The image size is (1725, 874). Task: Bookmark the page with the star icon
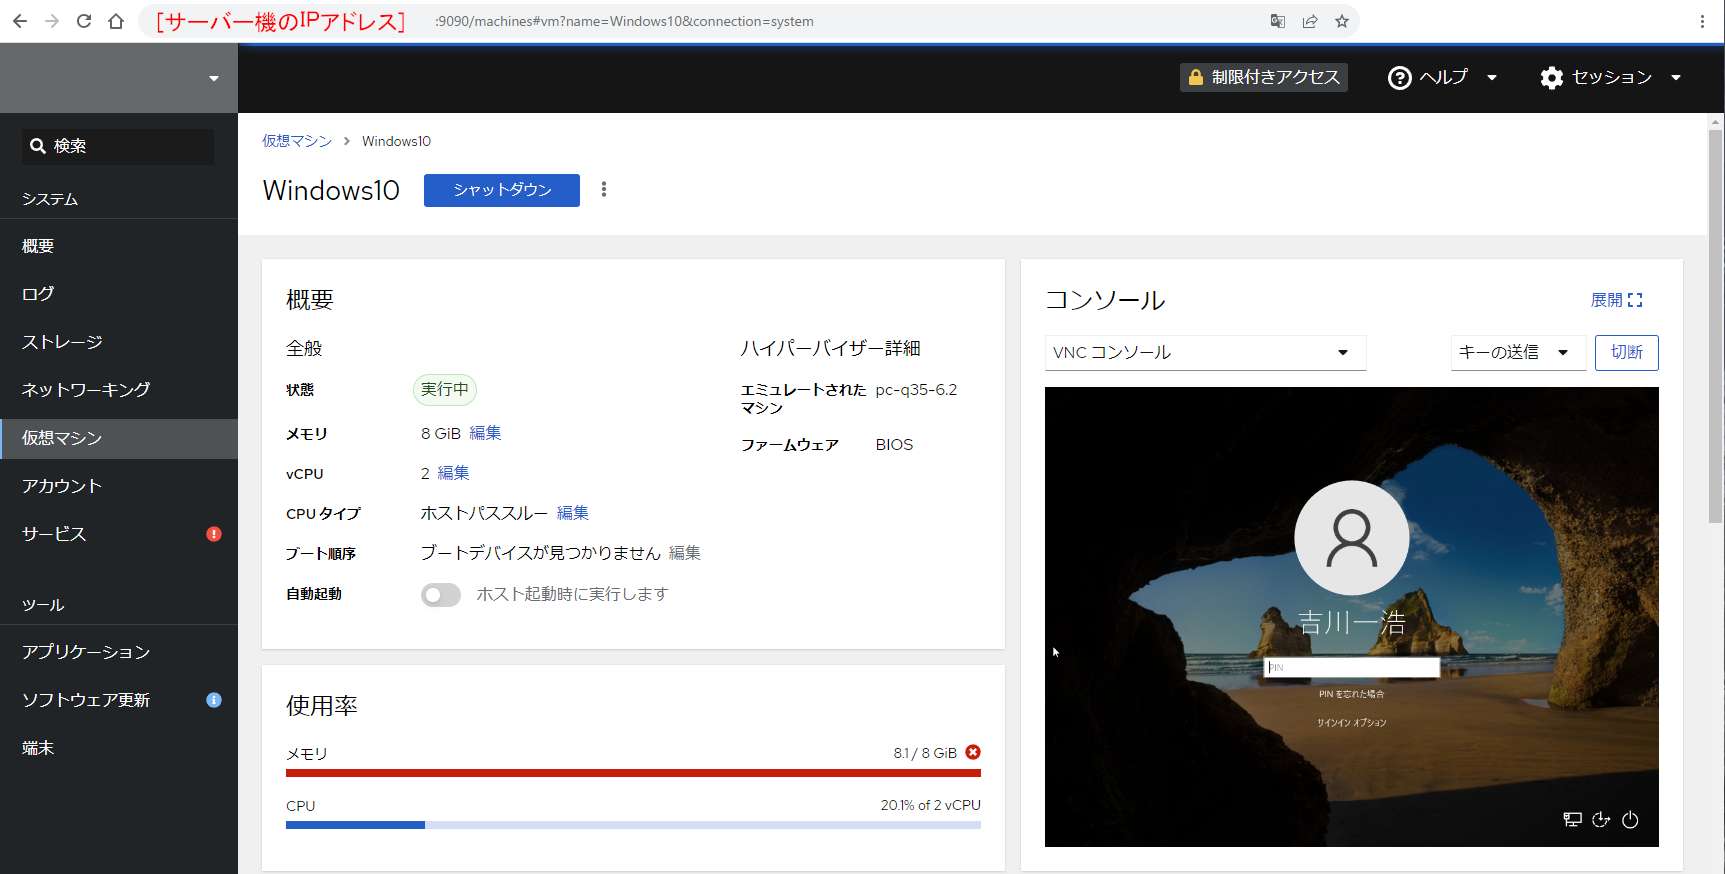[x=1342, y=21]
